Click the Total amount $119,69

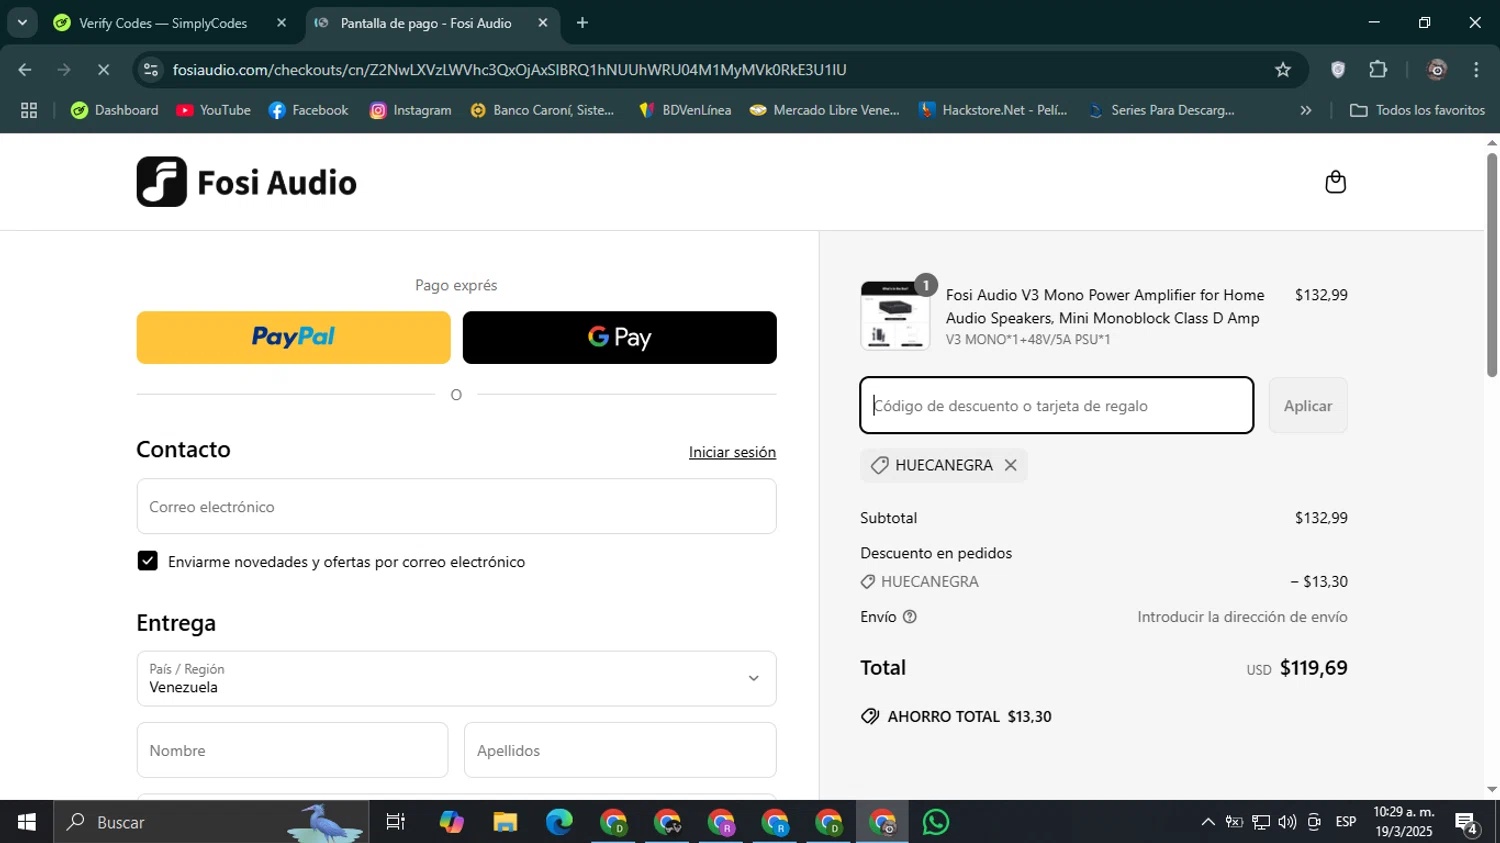click(x=1313, y=668)
